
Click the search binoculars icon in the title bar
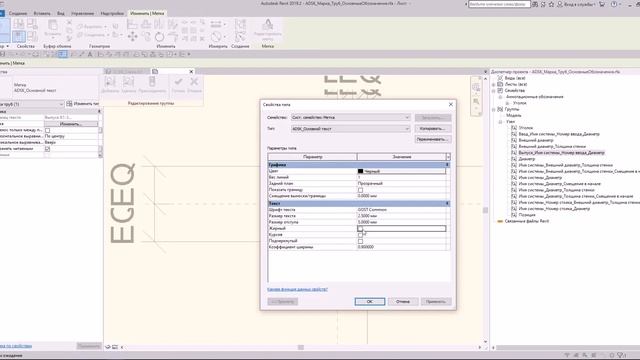[535, 4]
